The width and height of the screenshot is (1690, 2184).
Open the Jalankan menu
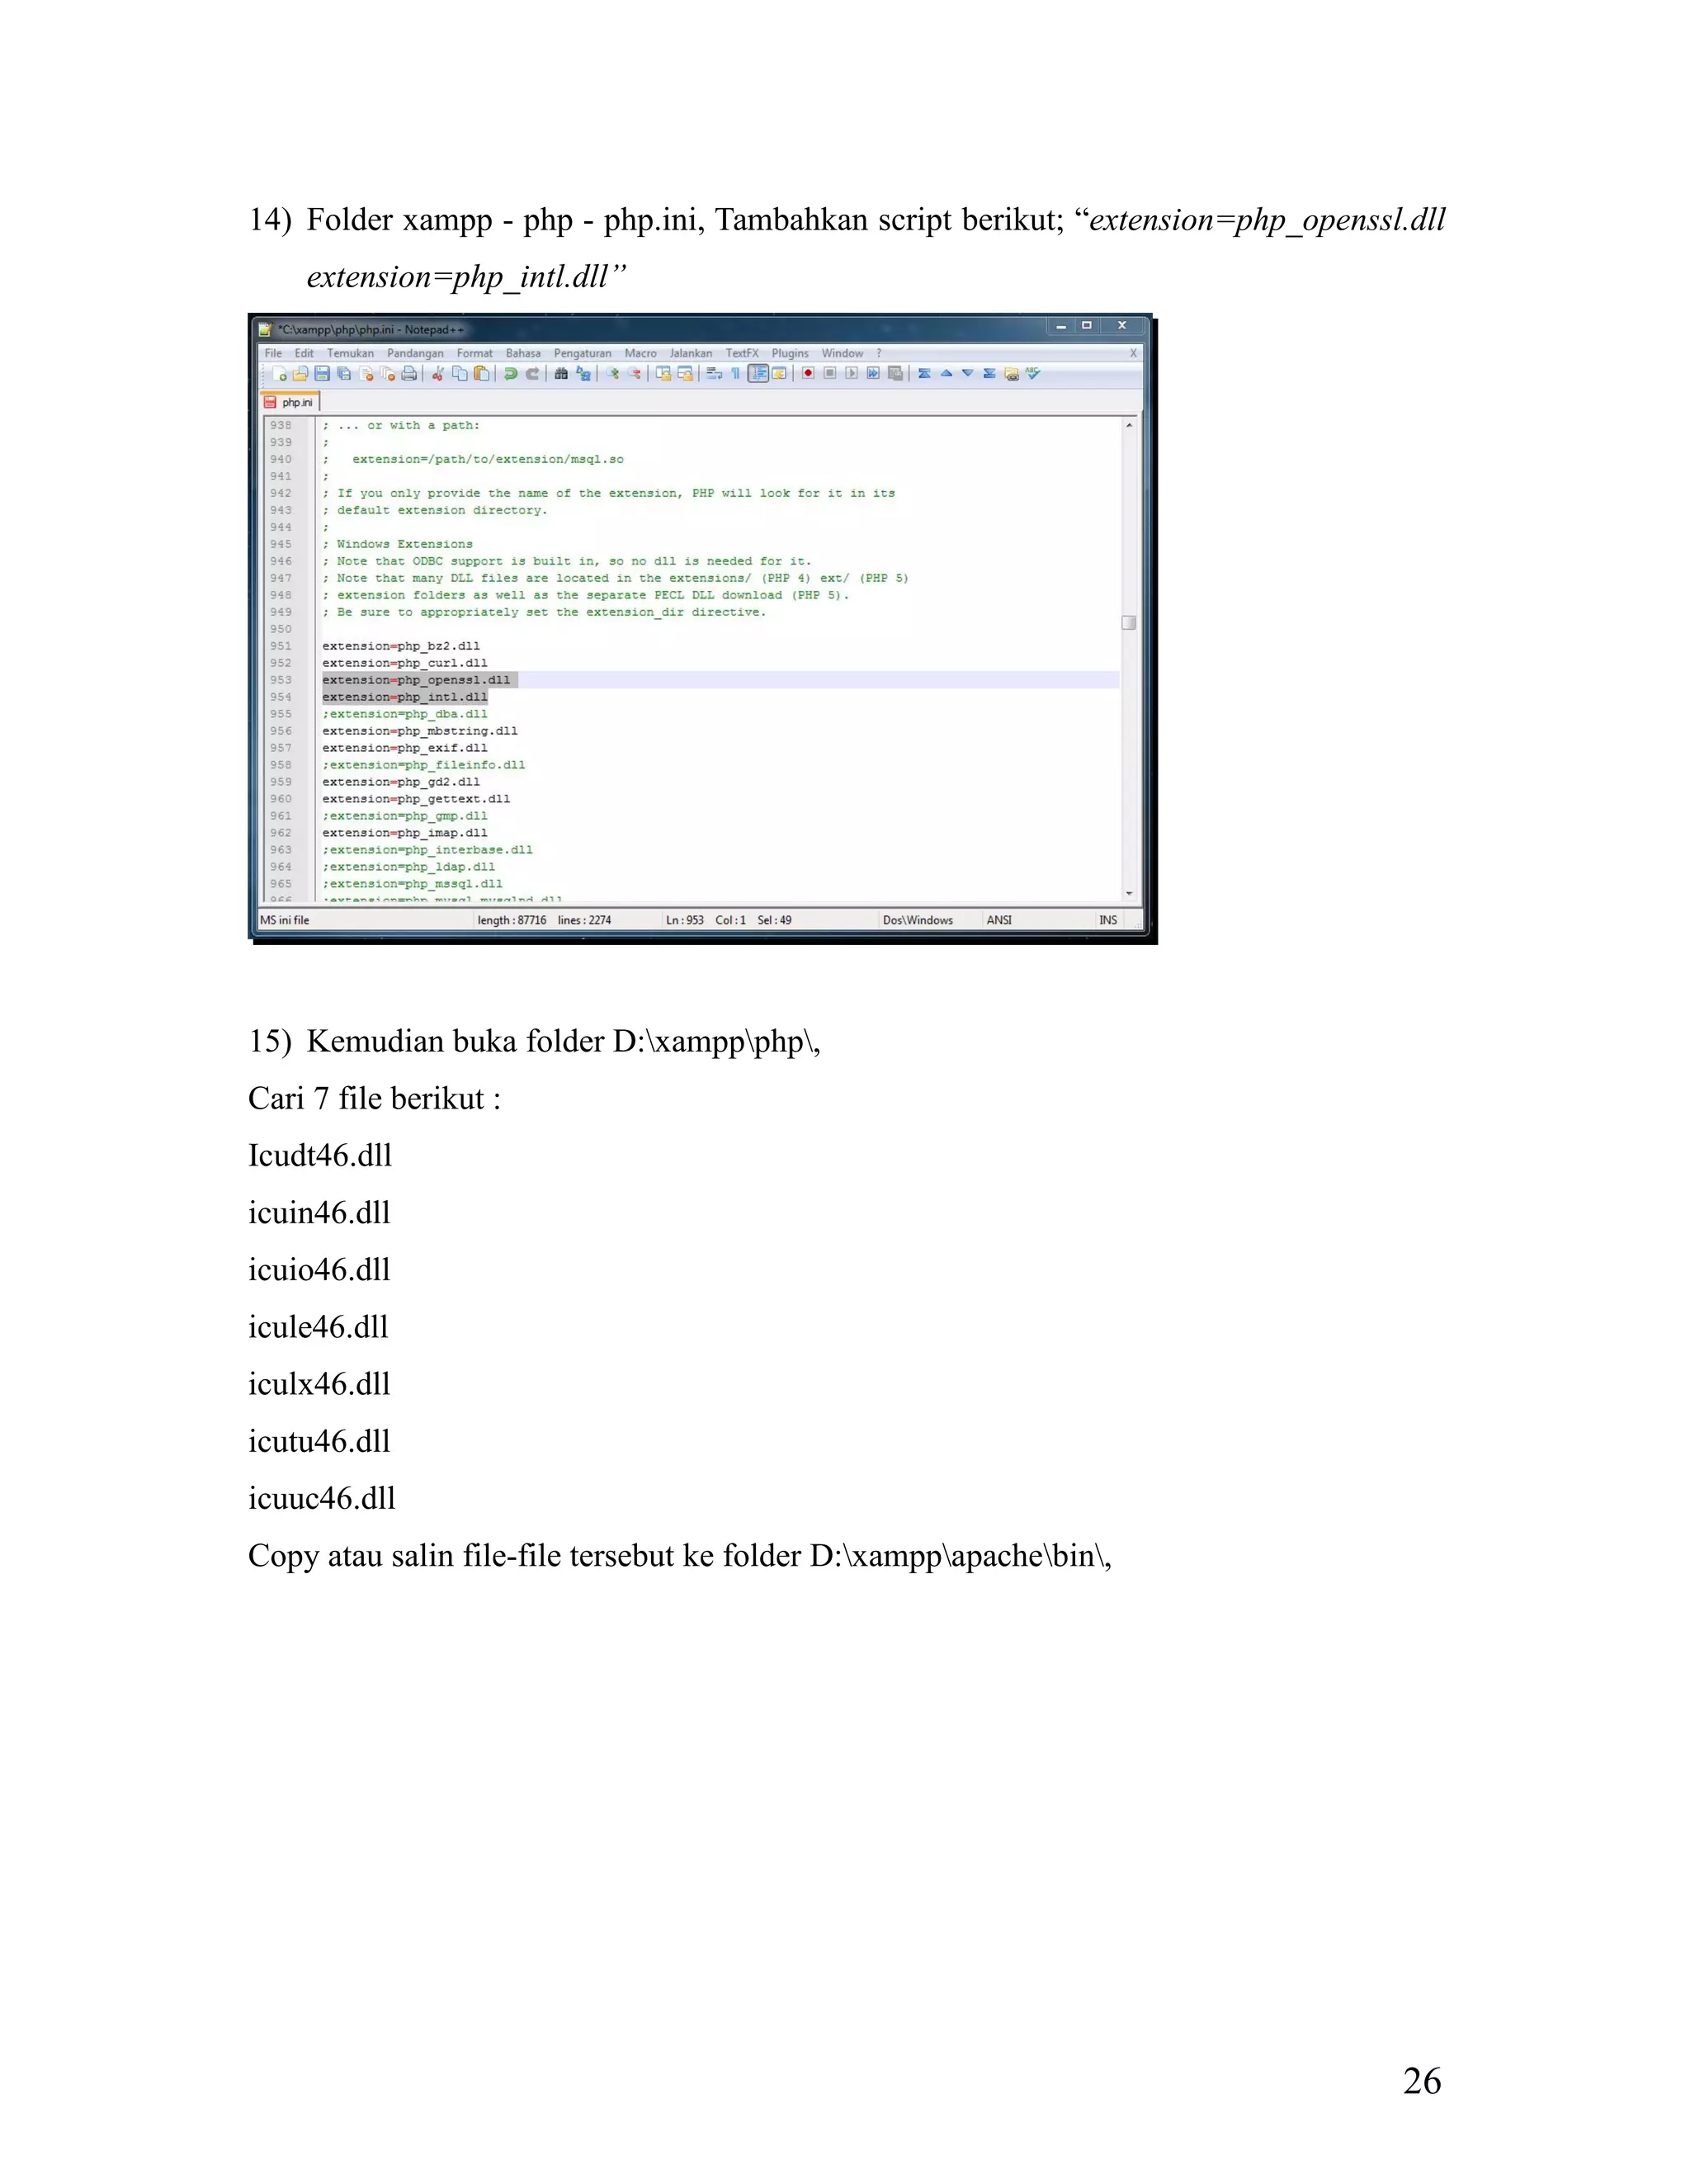pyautogui.click(x=691, y=353)
